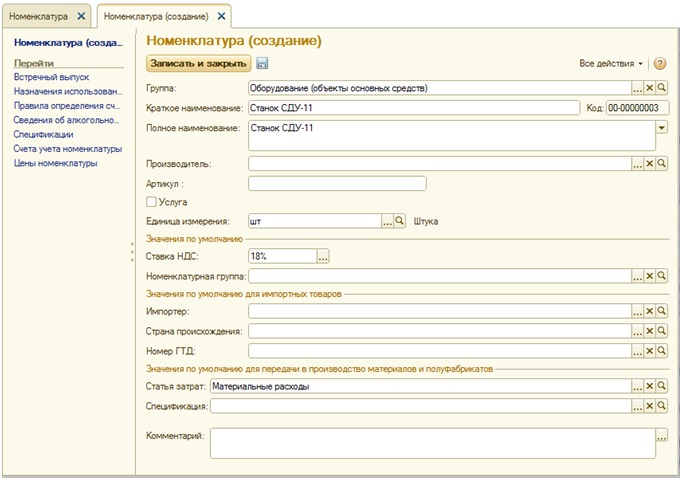The image size is (682, 480).
Task: Open the help question mark icon
Action: tap(660, 64)
